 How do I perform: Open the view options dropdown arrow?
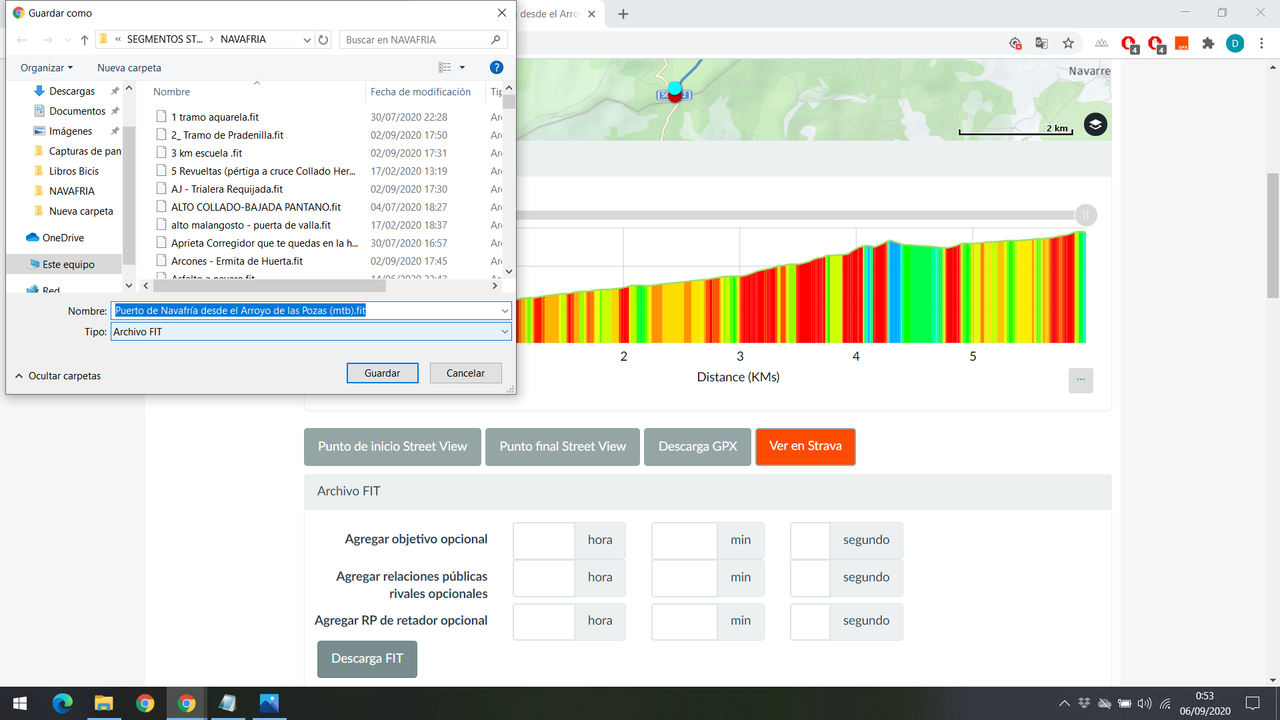(x=462, y=67)
